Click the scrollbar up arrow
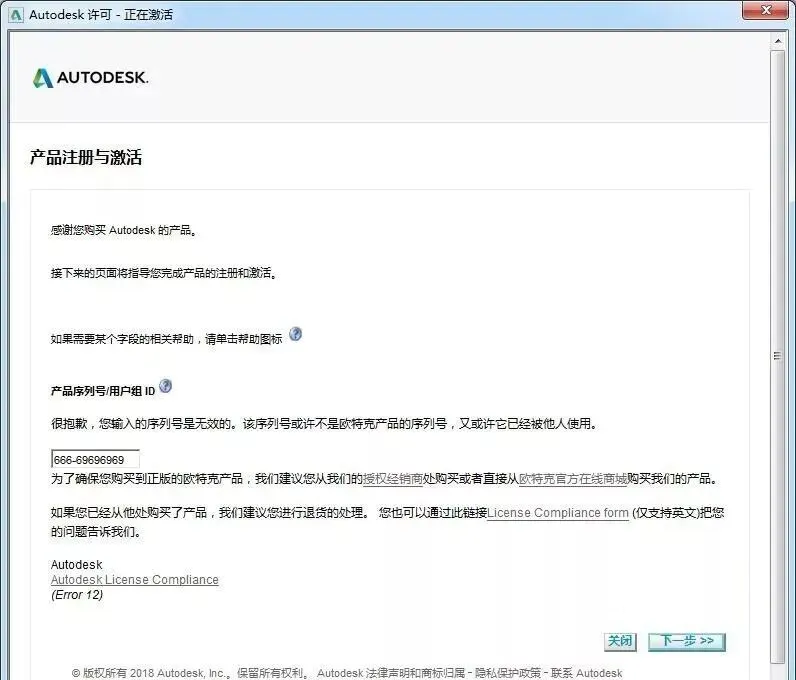796x680 pixels. pos(778,41)
